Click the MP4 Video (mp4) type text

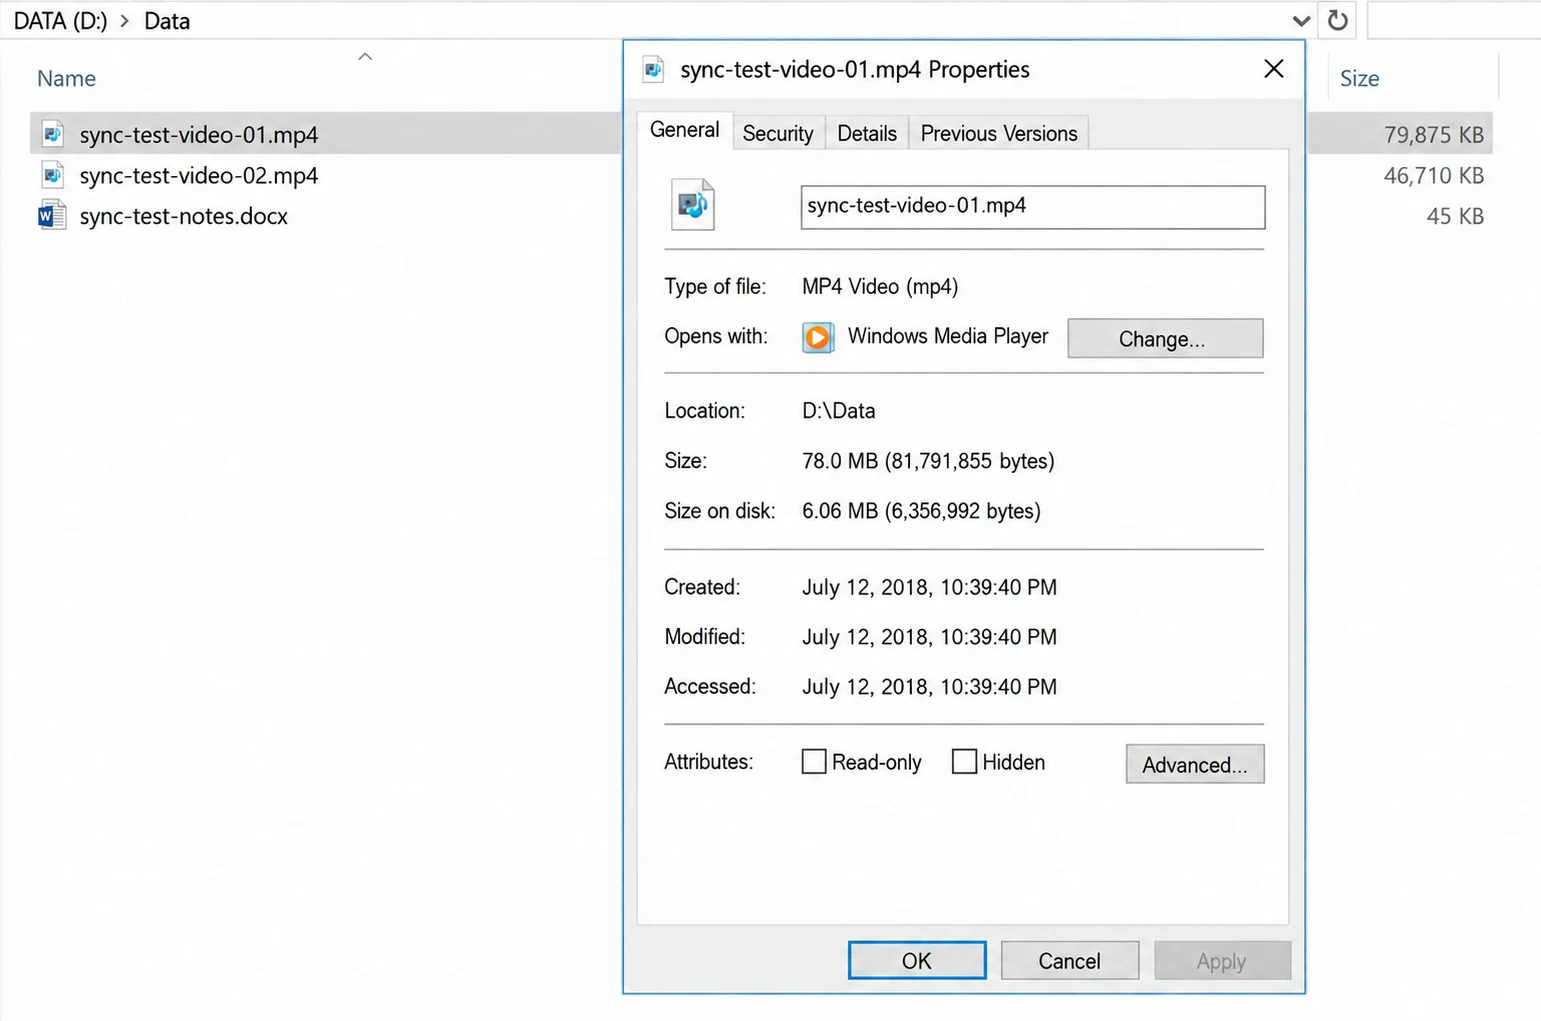pyautogui.click(x=880, y=287)
